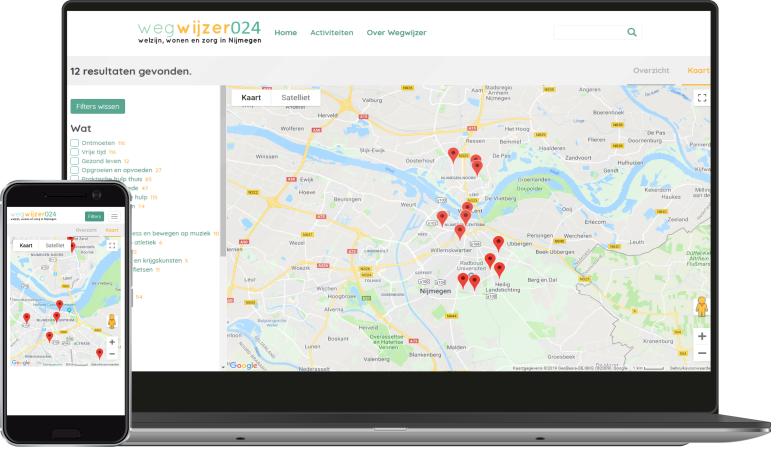
Task: Select Satelliet map type on phone map
Action: click(55, 245)
